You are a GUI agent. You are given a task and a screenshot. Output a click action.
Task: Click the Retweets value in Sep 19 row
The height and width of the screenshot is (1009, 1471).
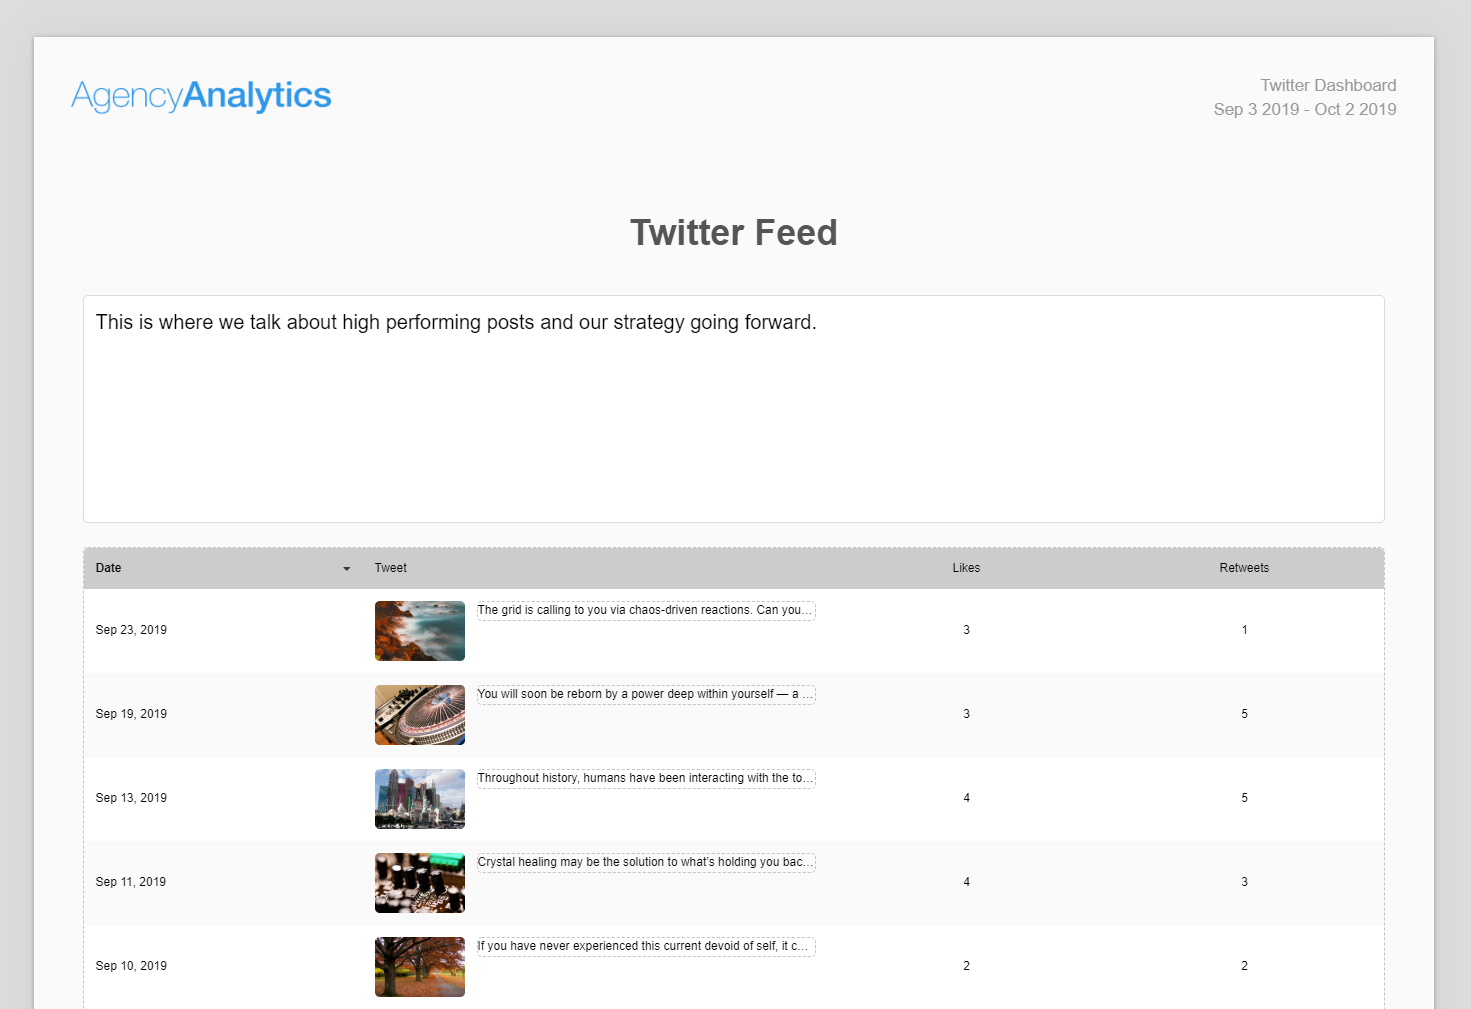pyautogui.click(x=1244, y=714)
